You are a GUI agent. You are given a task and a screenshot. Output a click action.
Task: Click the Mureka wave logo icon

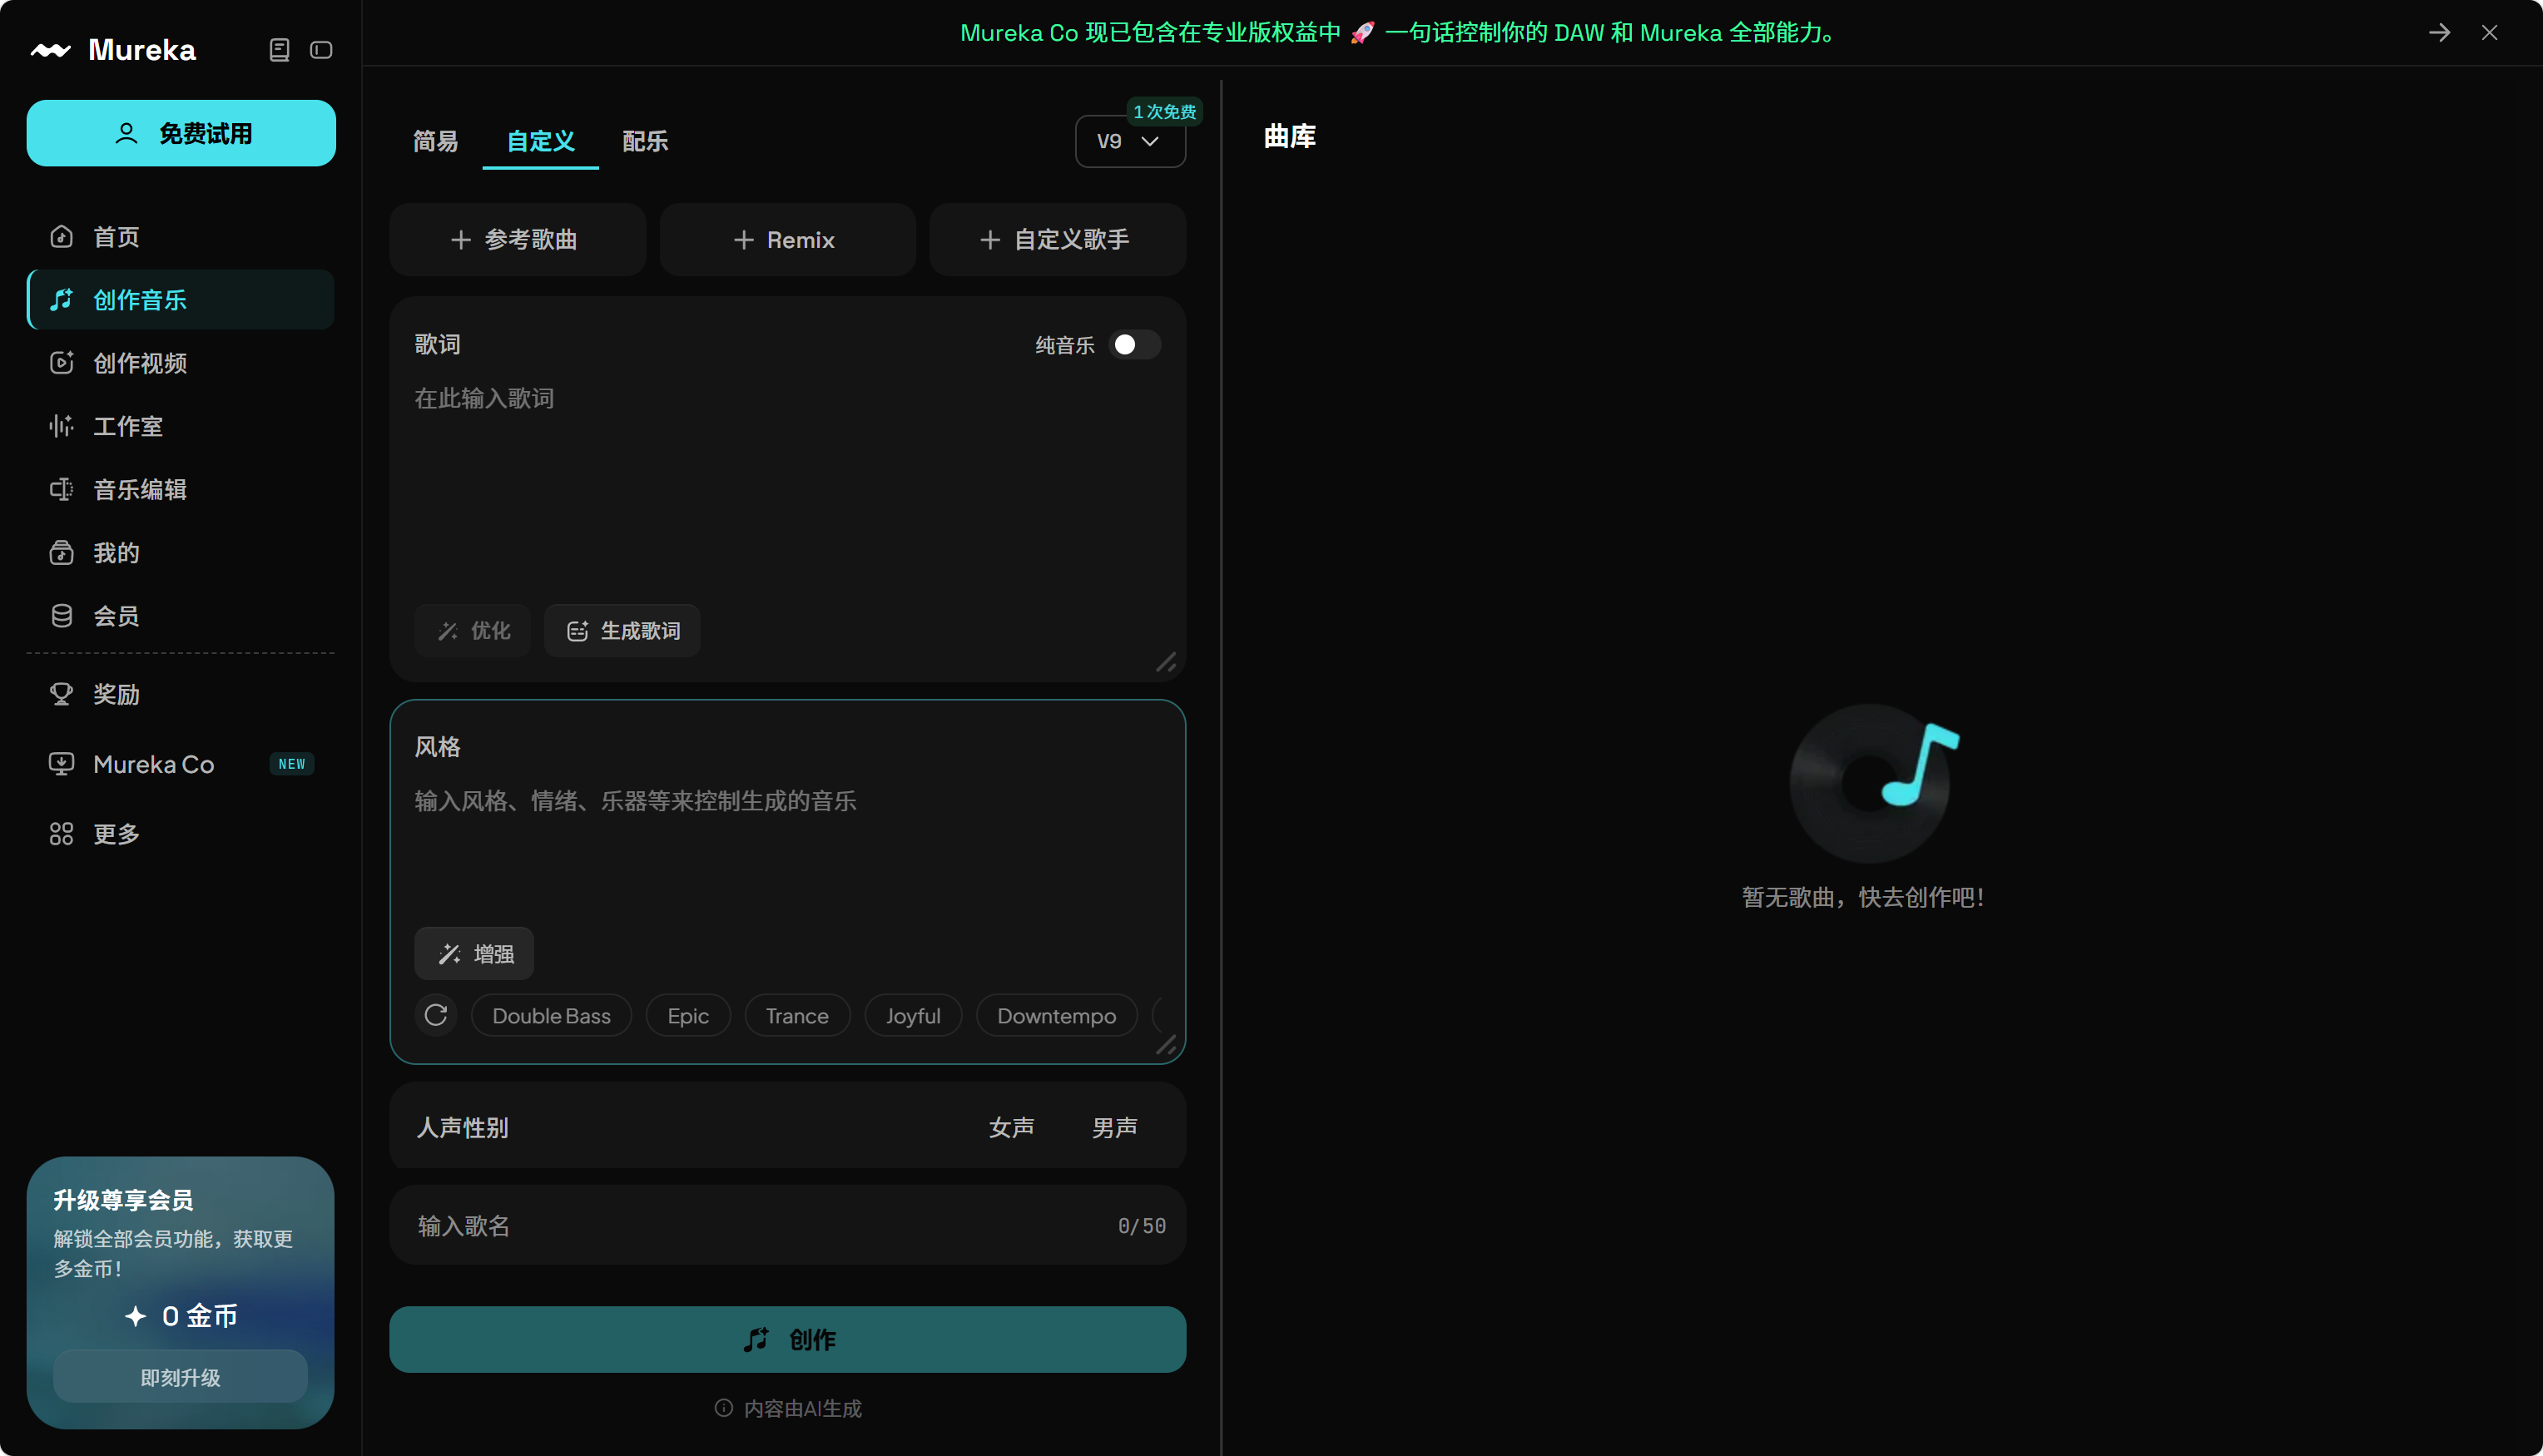pos(50,50)
